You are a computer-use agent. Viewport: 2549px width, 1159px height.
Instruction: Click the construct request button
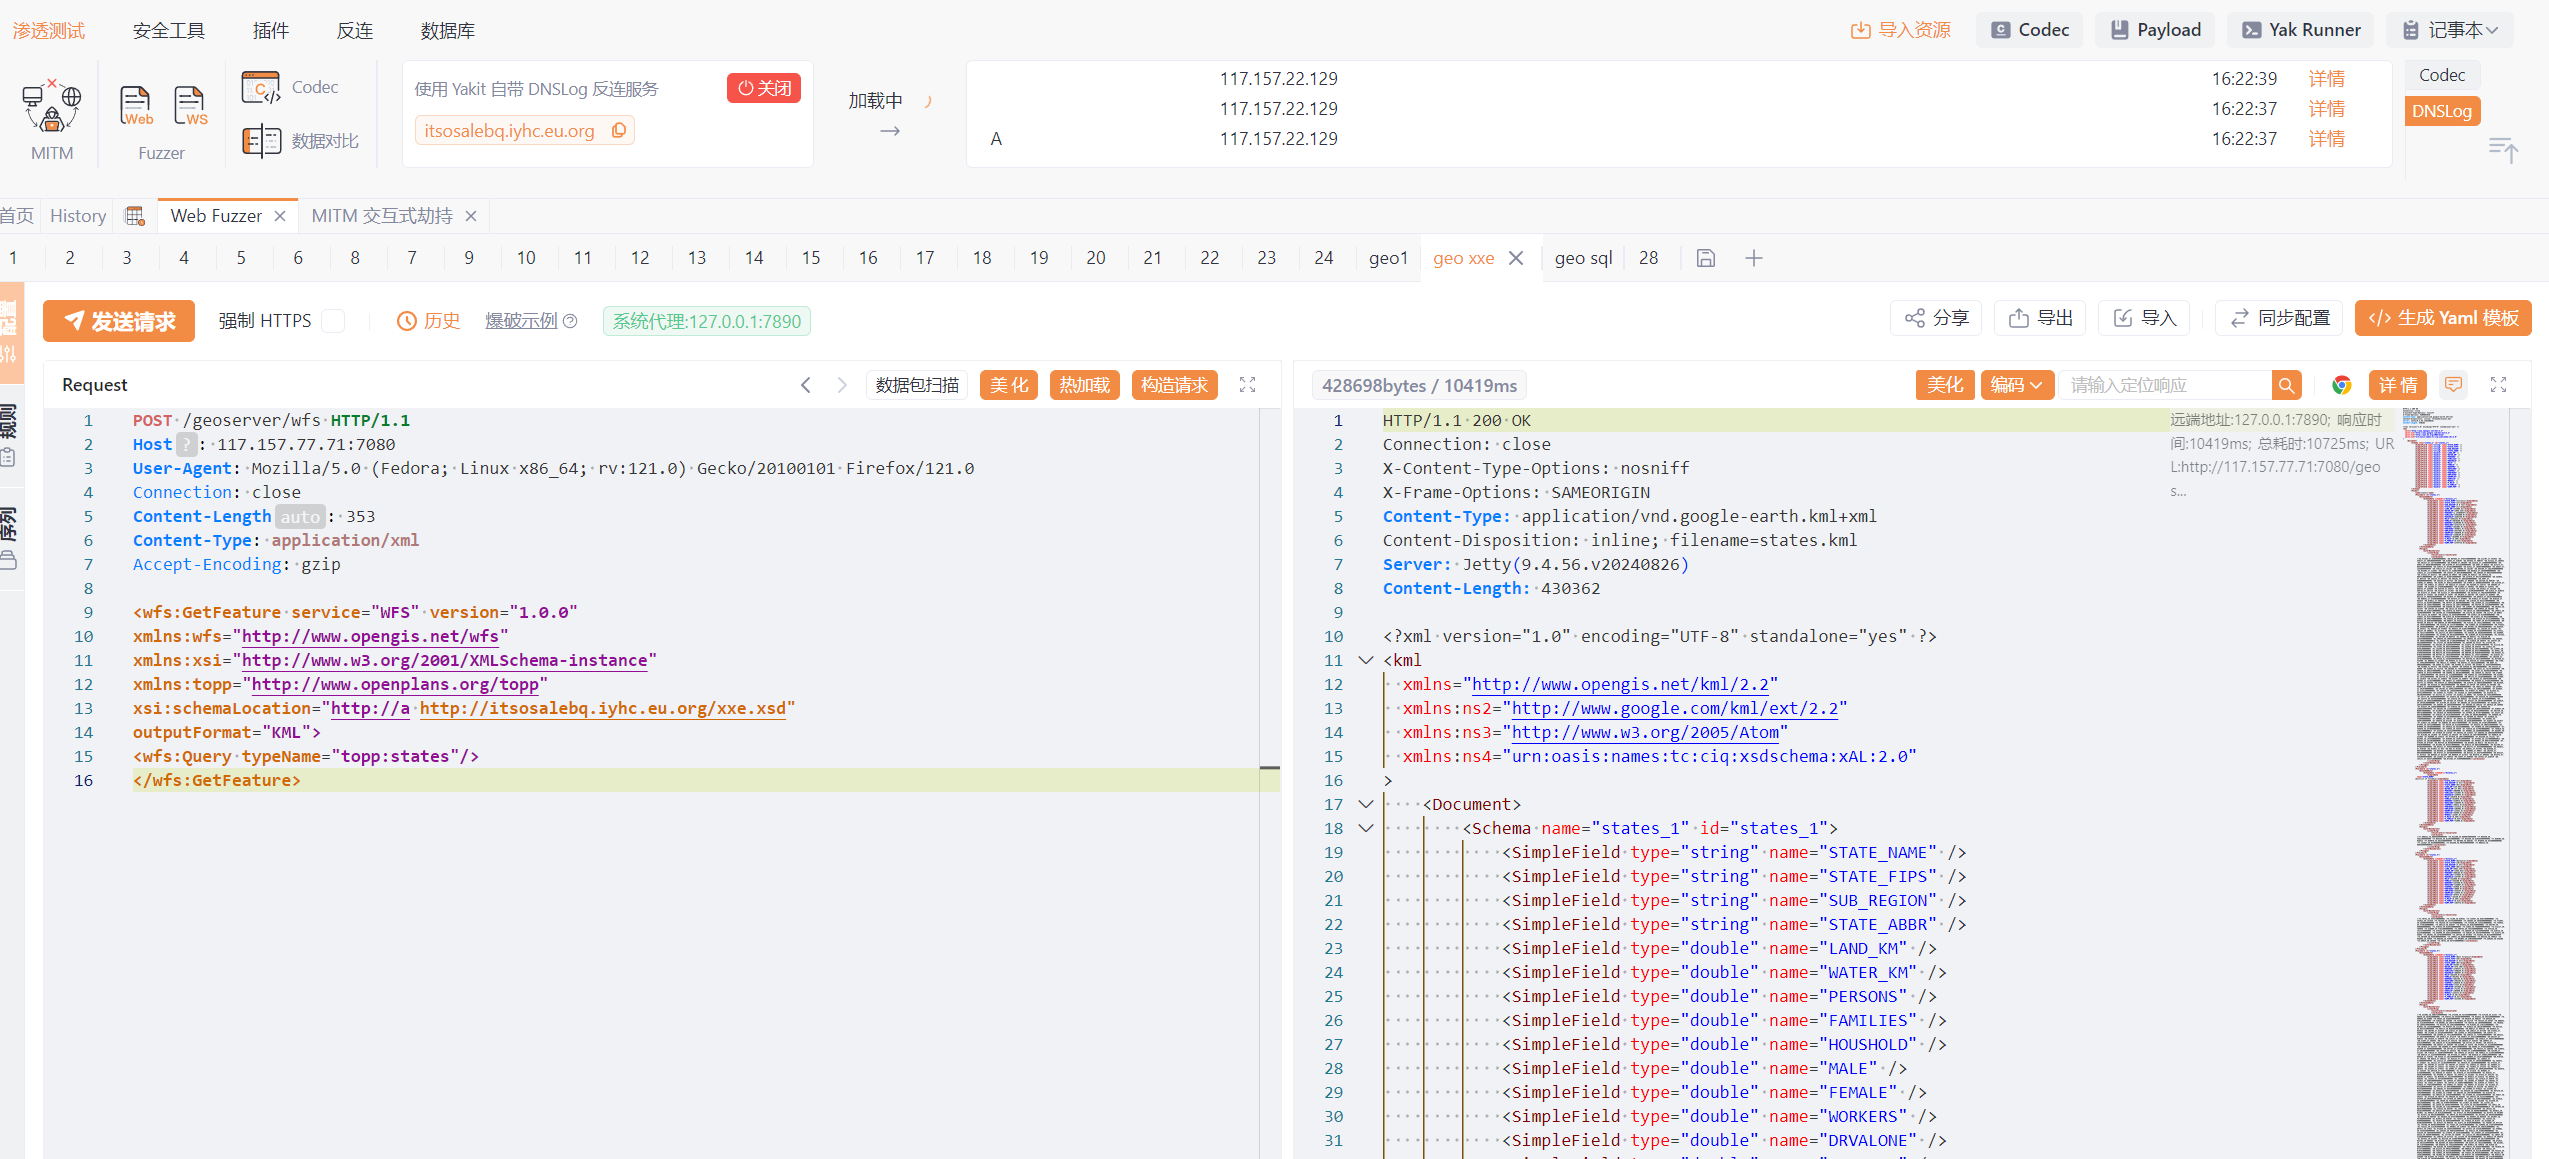[1175, 385]
